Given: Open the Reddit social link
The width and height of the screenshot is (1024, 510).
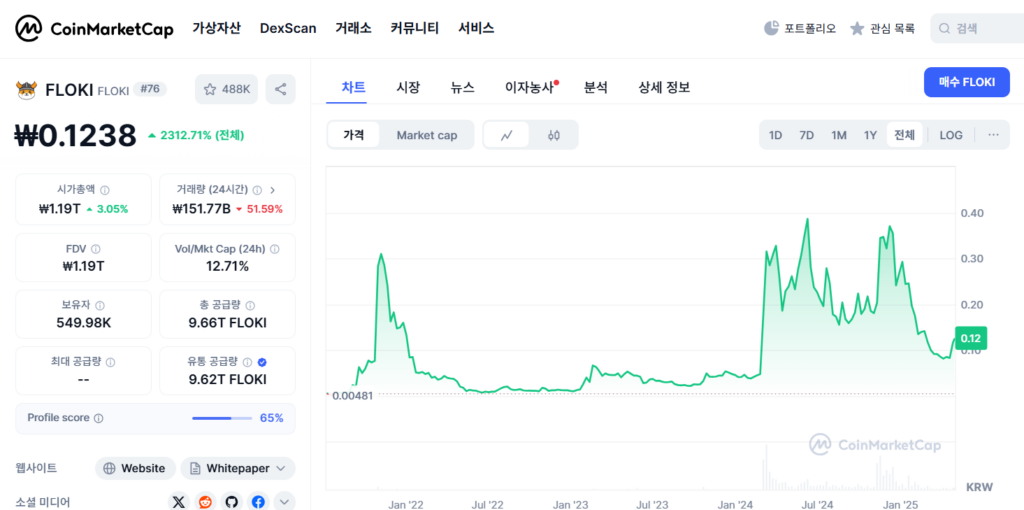Looking at the screenshot, I should pyautogui.click(x=206, y=502).
